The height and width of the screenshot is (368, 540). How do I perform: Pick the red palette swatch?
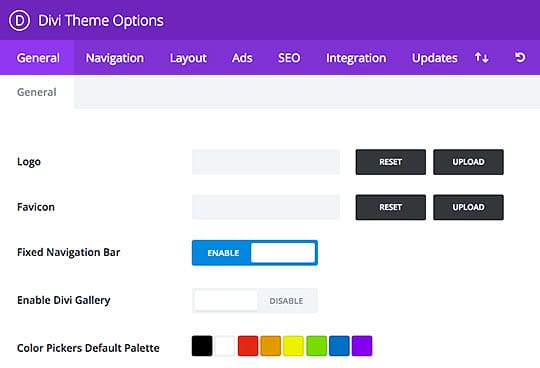pyautogui.click(x=248, y=346)
